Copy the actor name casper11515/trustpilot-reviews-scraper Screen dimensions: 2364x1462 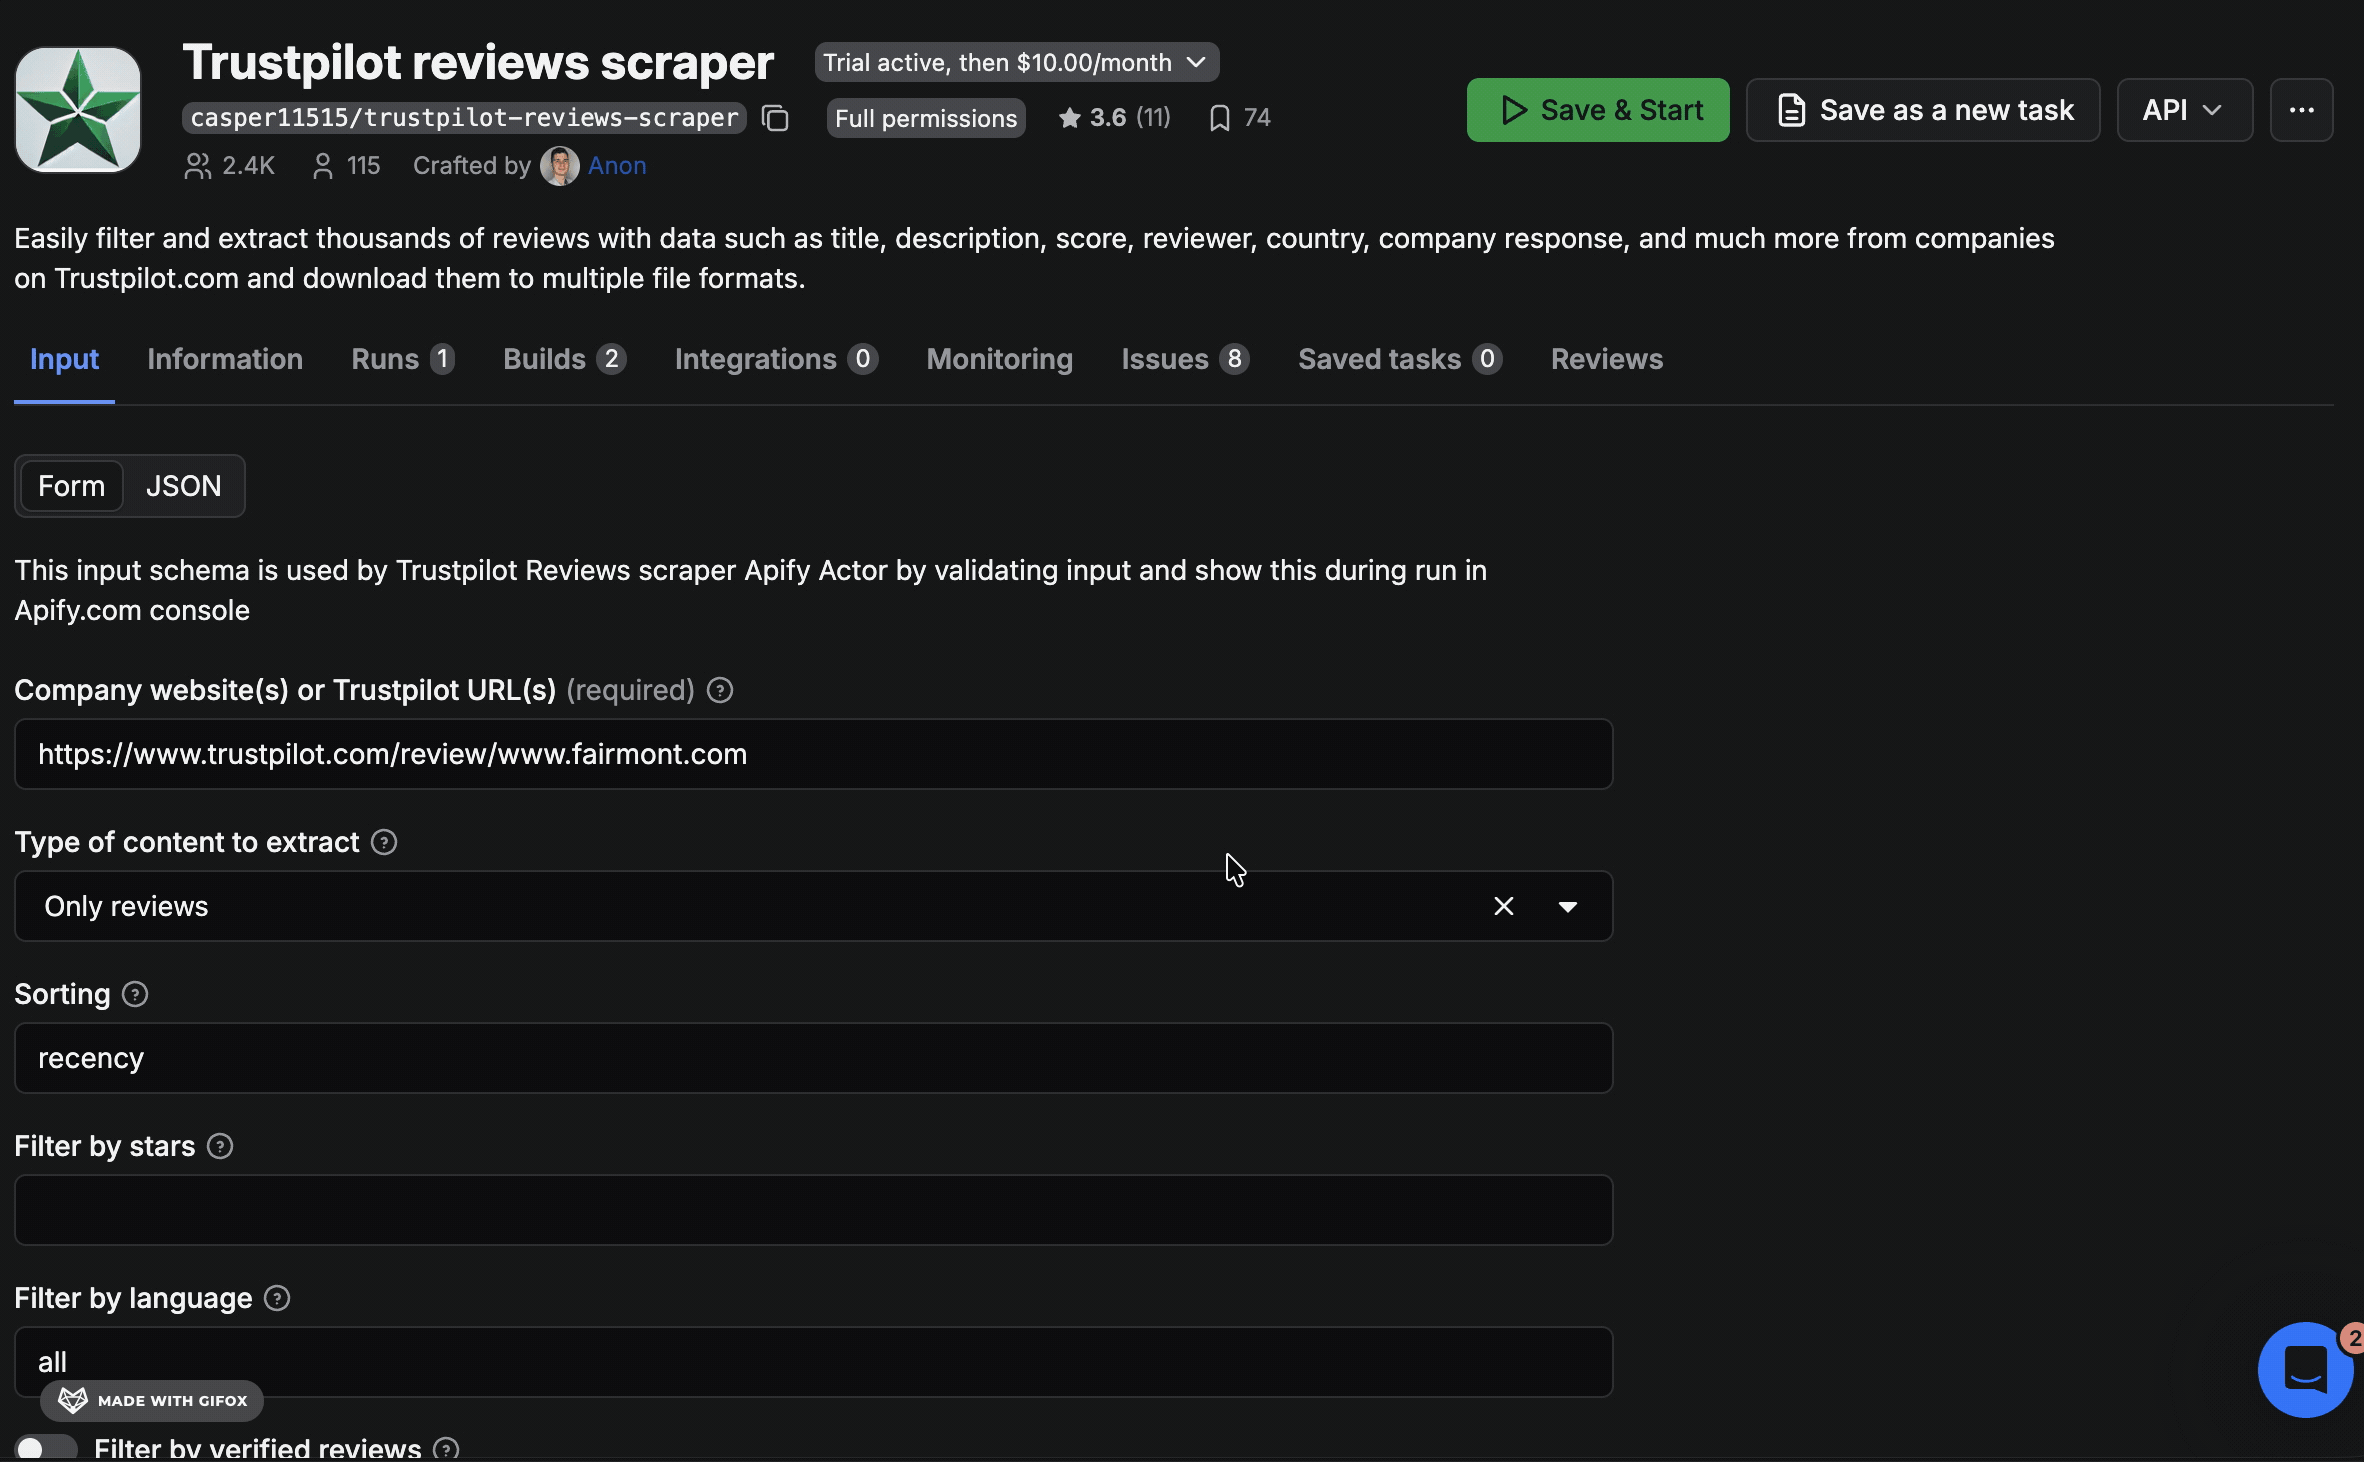click(x=775, y=118)
